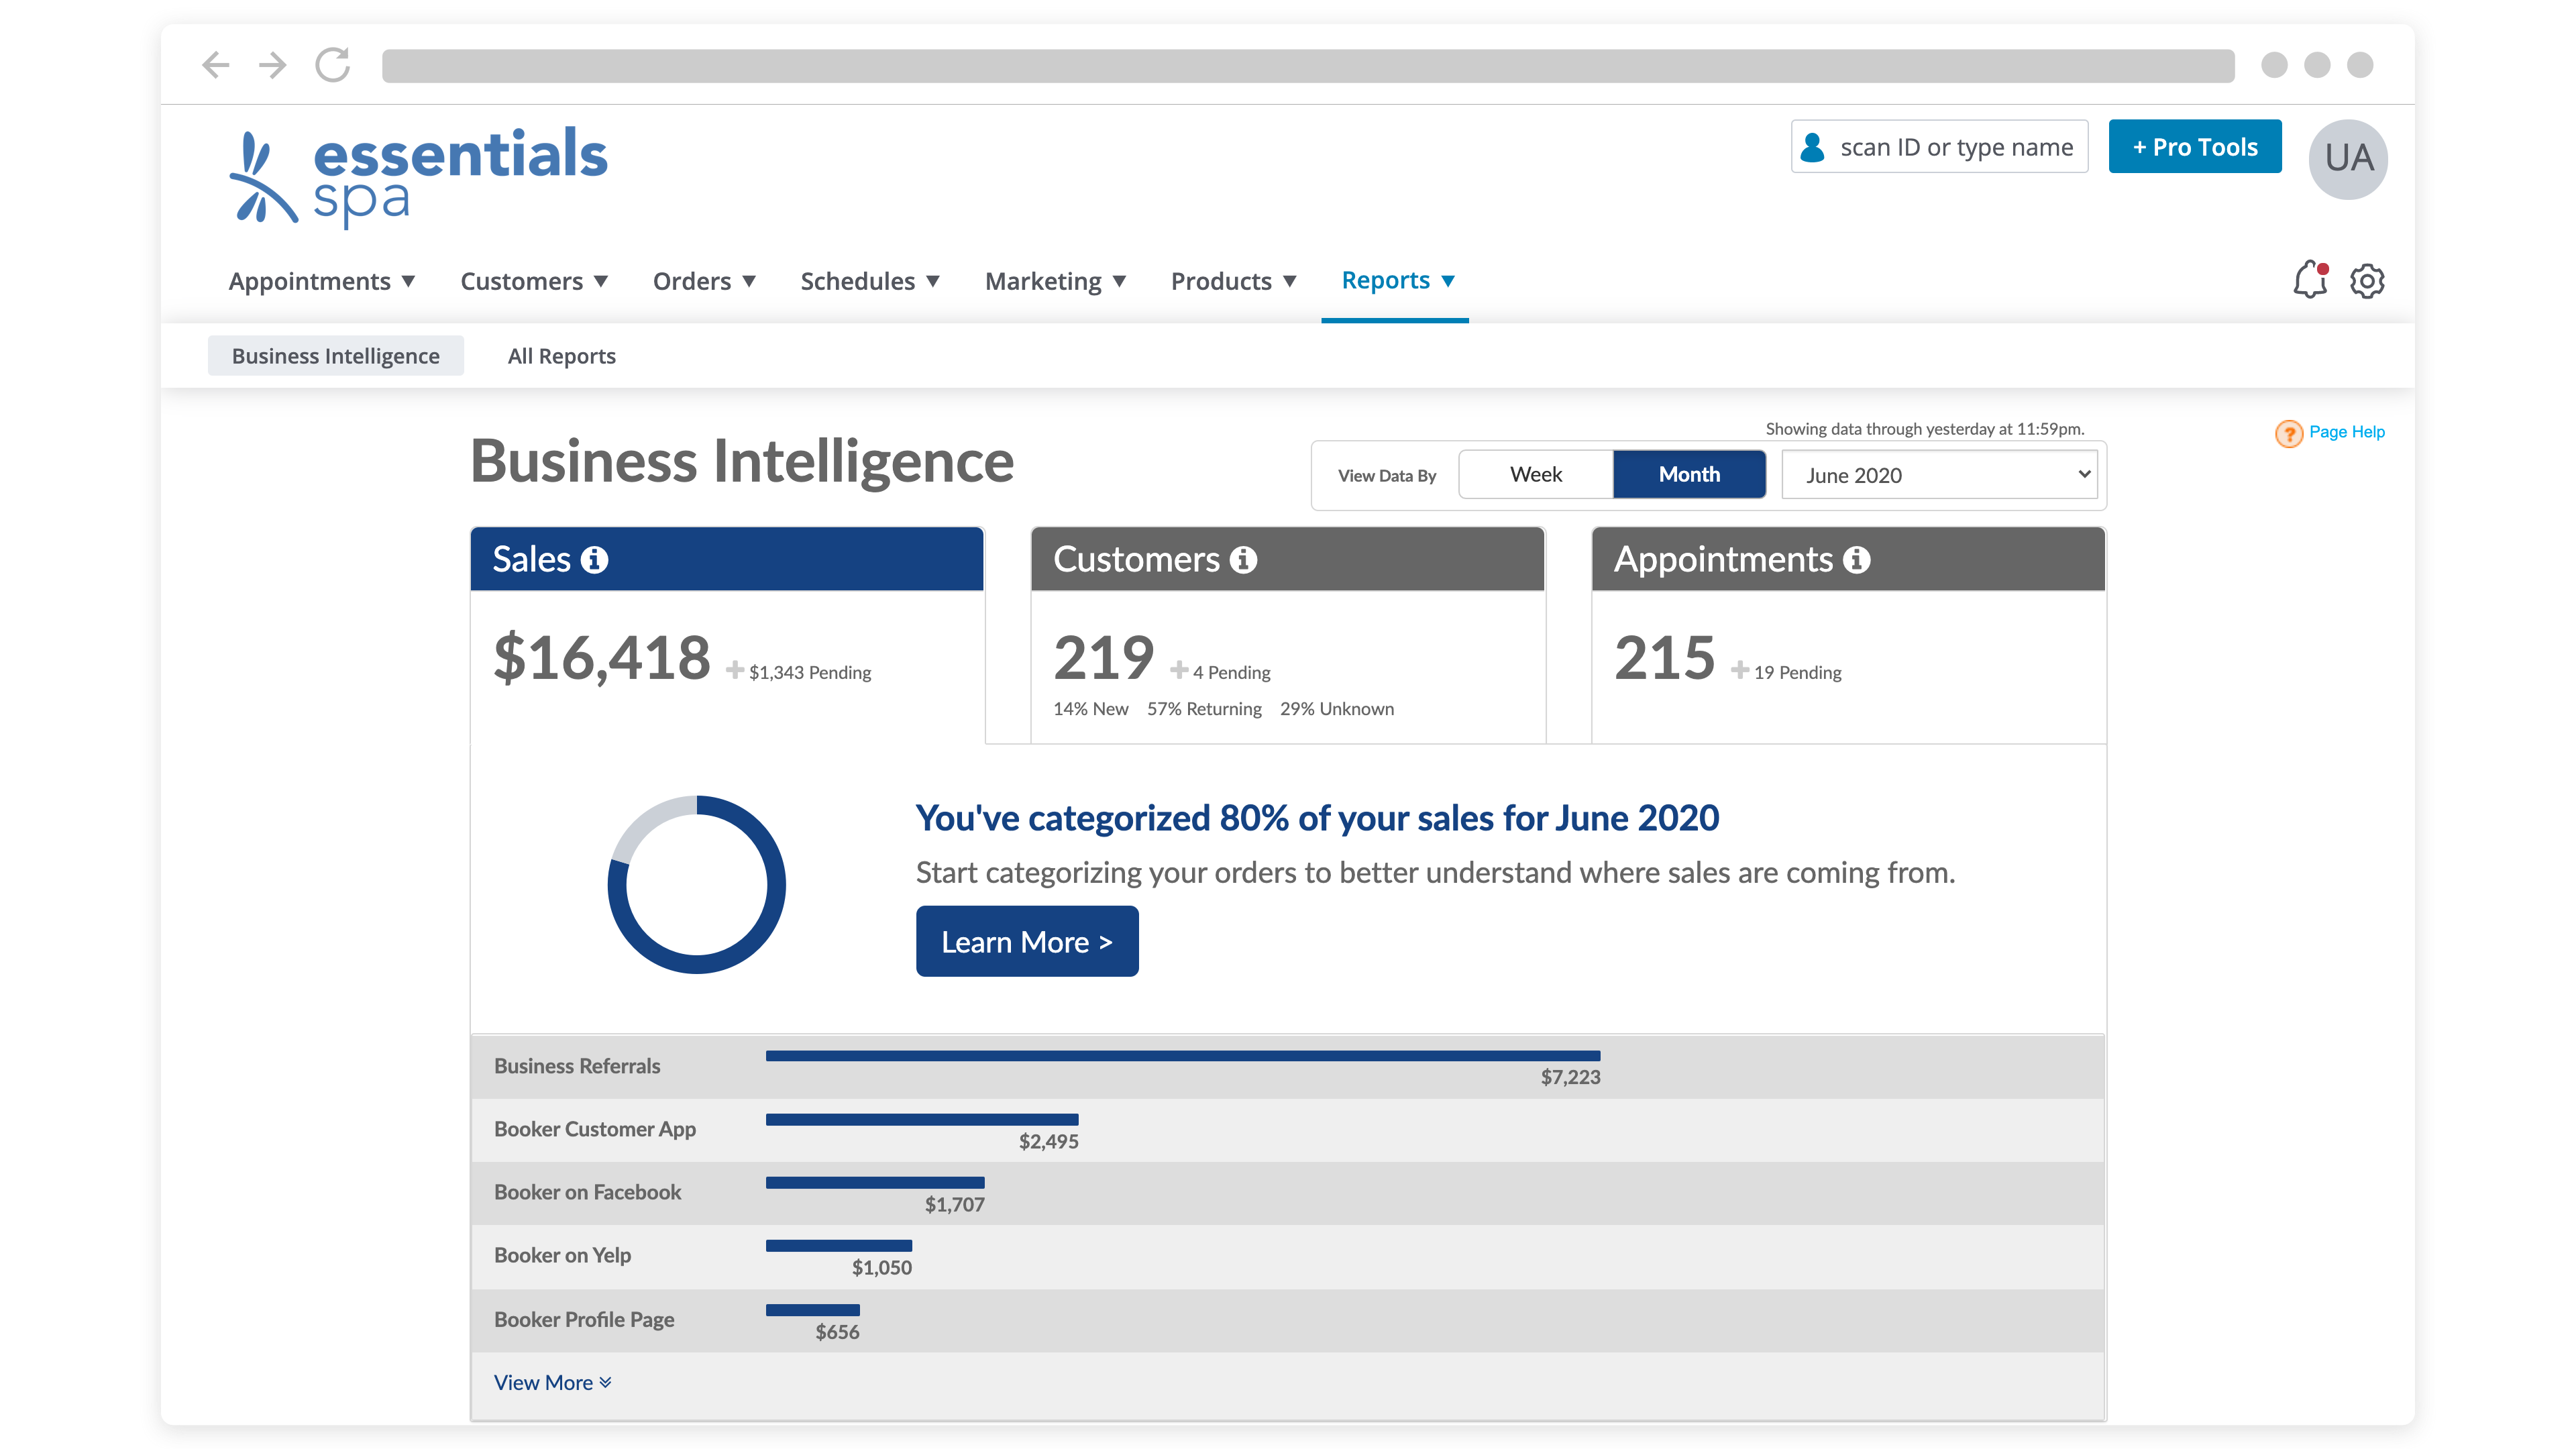Click the Learn More button
The image size is (2576, 1449).
[1027, 942]
